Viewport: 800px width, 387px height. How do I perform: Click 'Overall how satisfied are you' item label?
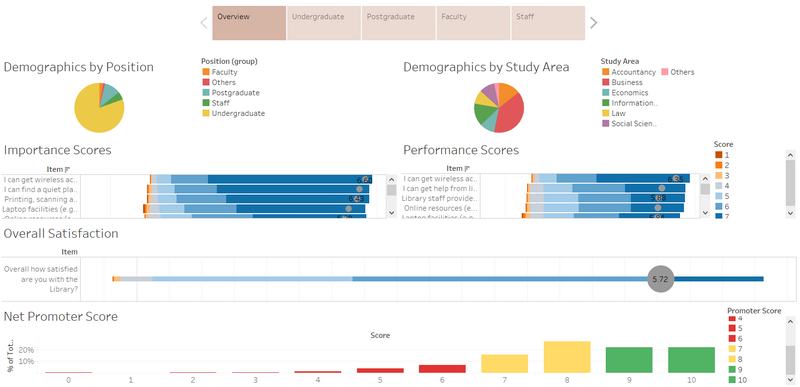pyautogui.click(x=41, y=279)
